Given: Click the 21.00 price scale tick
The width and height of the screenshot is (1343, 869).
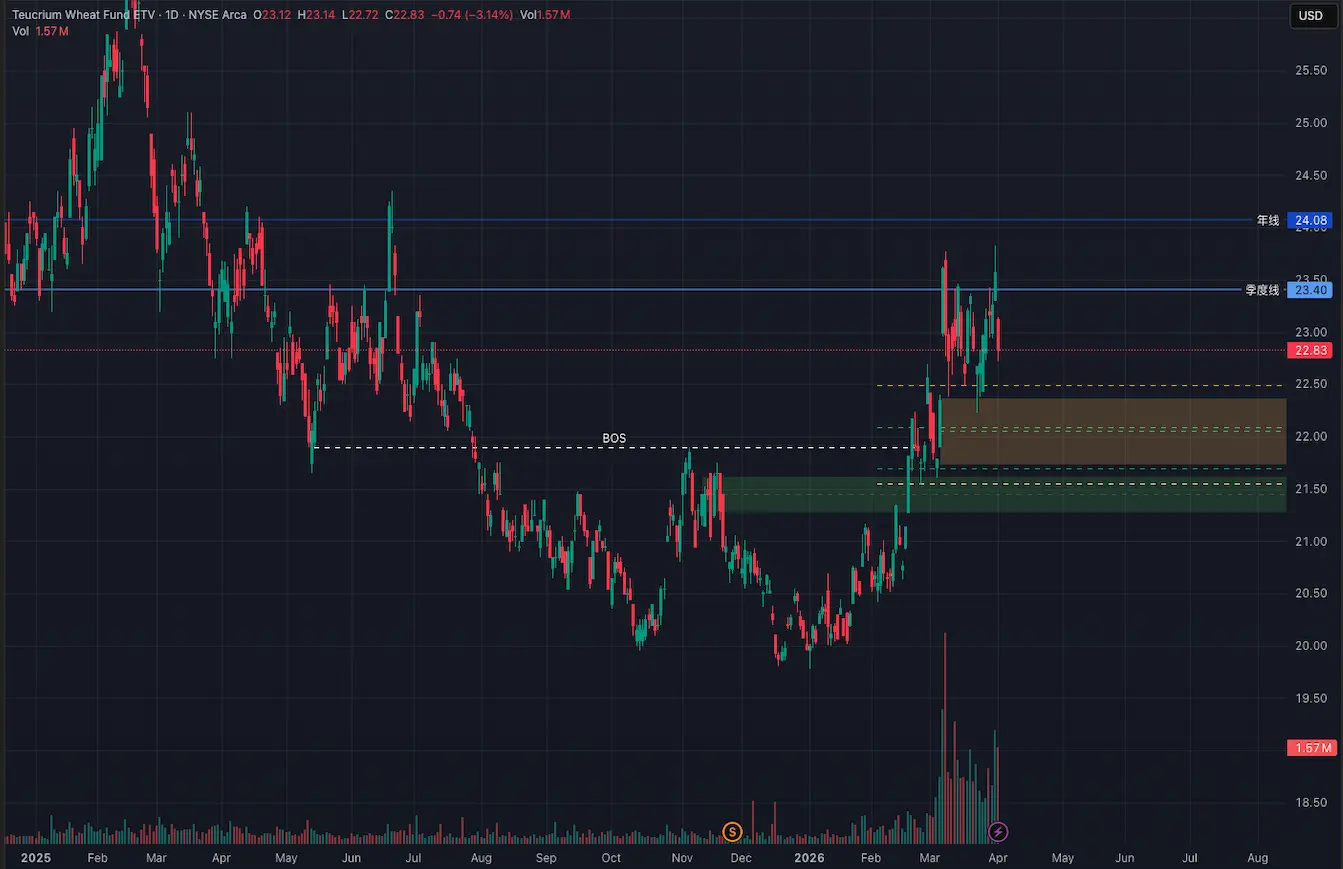Looking at the screenshot, I should (1310, 541).
